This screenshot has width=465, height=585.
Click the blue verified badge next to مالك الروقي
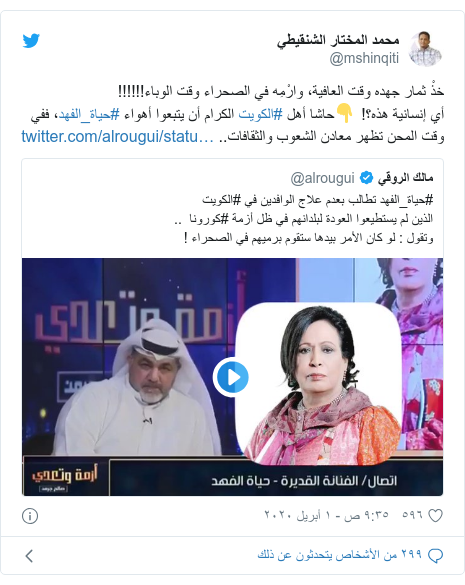pyautogui.click(x=366, y=178)
